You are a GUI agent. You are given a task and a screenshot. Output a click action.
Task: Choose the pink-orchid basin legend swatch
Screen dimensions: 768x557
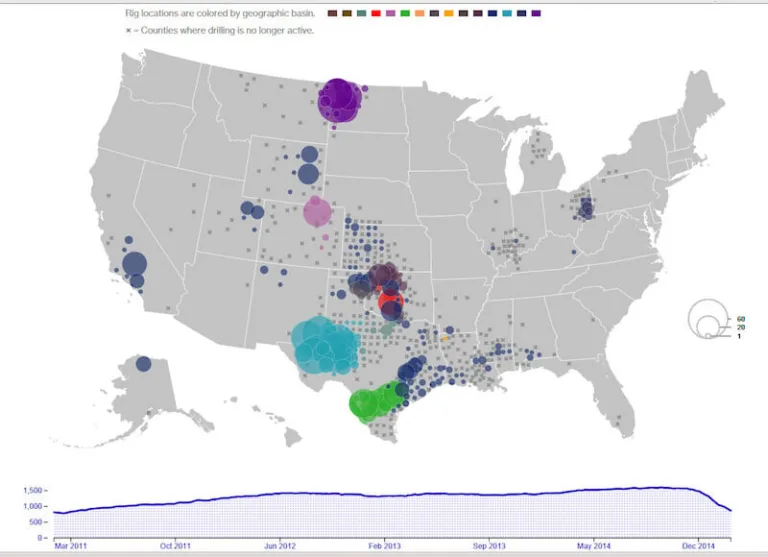point(390,13)
